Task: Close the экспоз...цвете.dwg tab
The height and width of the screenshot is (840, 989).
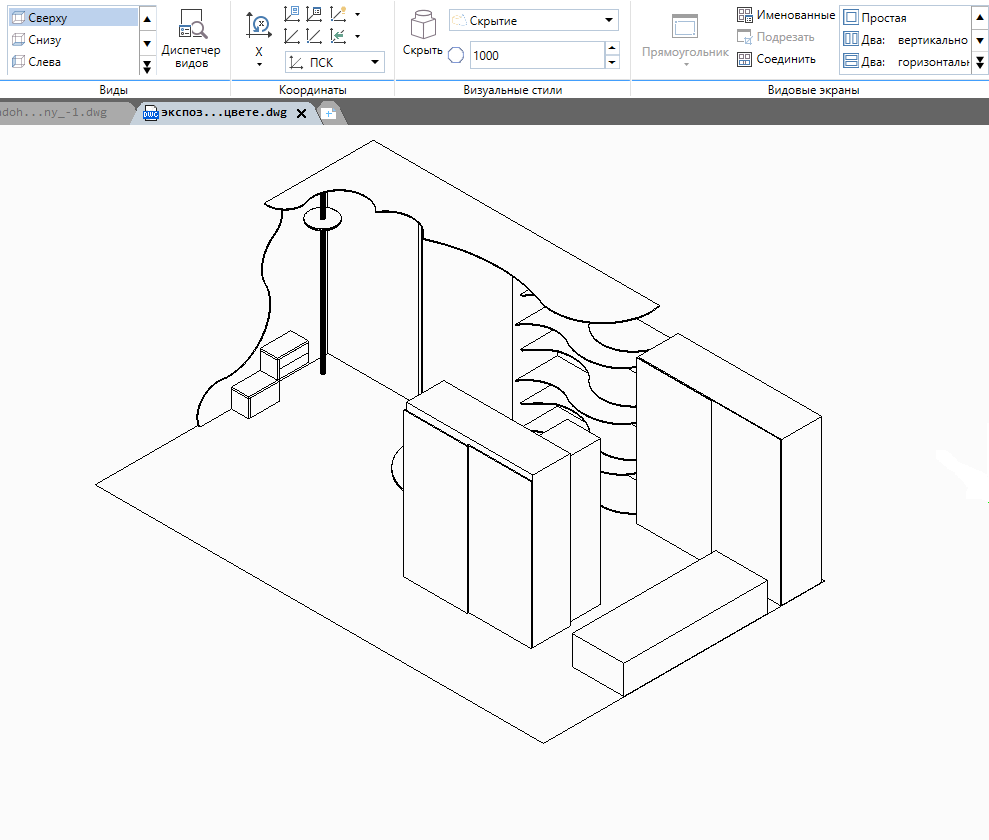Action: [x=301, y=114]
